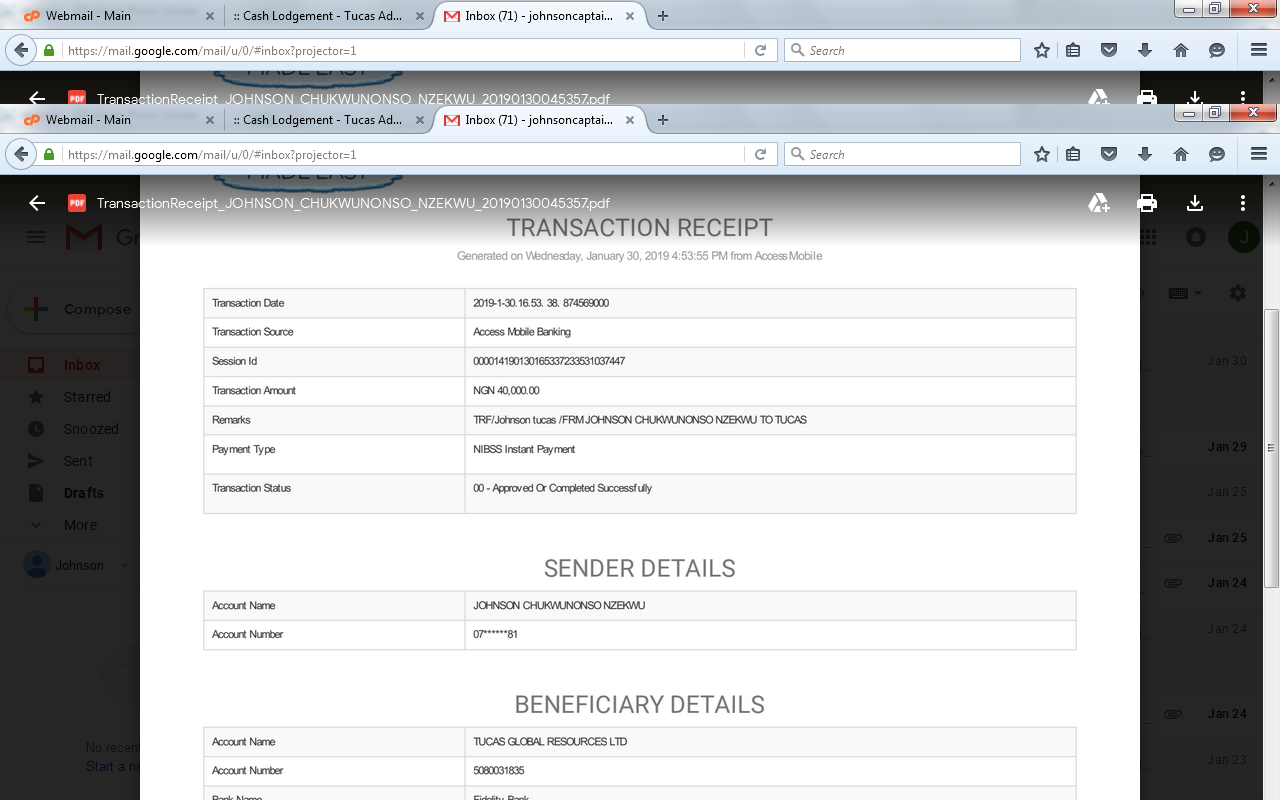1280x800 pixels.
Task: Bookmark this page with the lower toolbar star
Action: click(1042, 154)
